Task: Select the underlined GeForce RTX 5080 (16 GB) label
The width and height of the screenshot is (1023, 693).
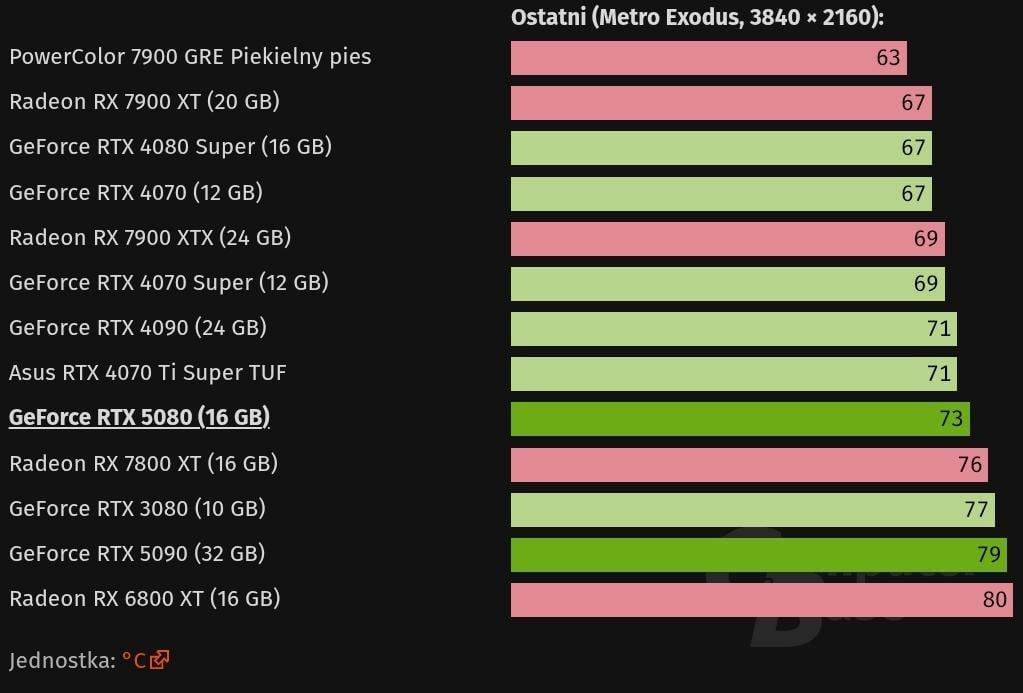Action: [x=139, y=417]
